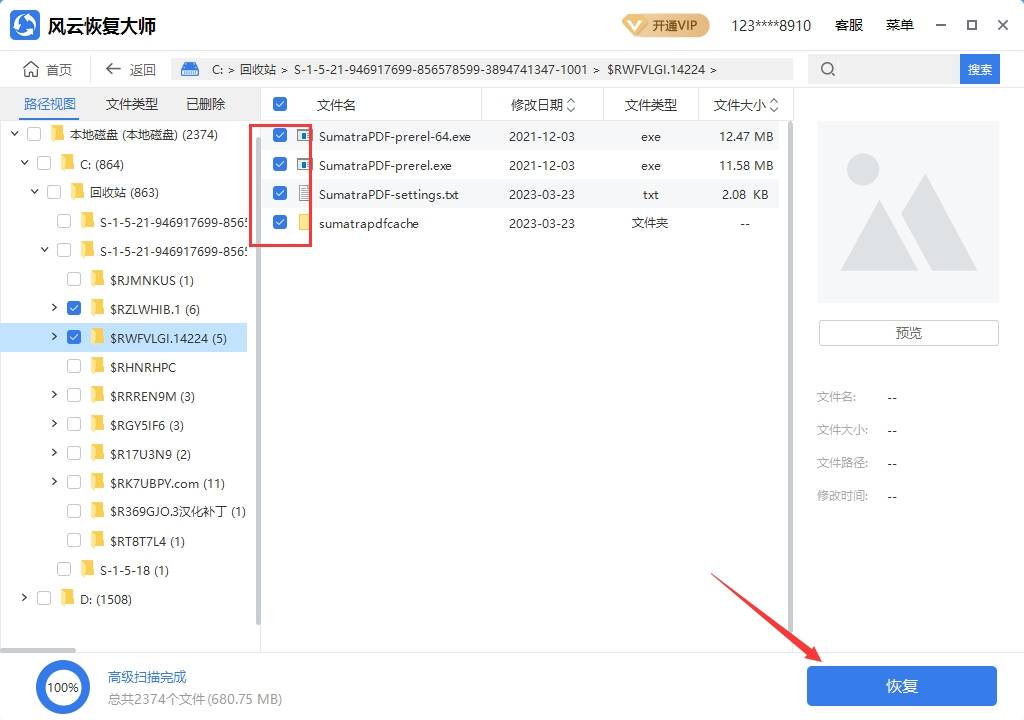Click the 返回 back arrow icon
Viewport: 1024px width, 720px height.
(113, 69)
